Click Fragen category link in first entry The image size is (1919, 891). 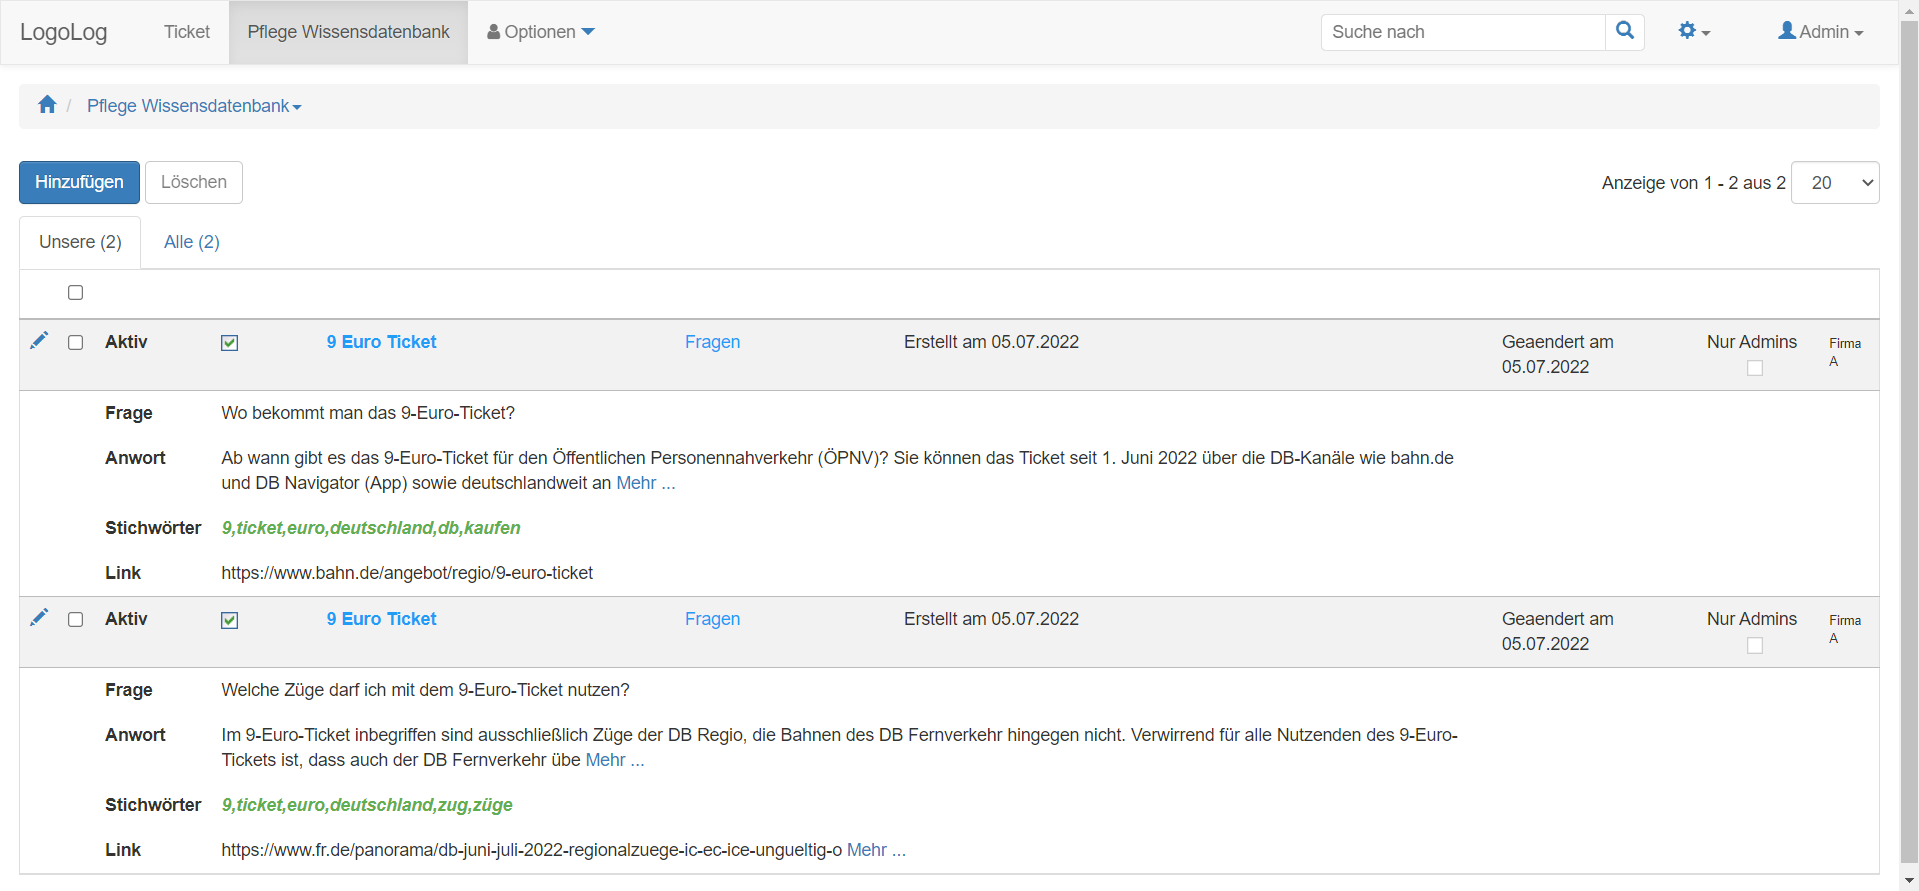(712, 342)
